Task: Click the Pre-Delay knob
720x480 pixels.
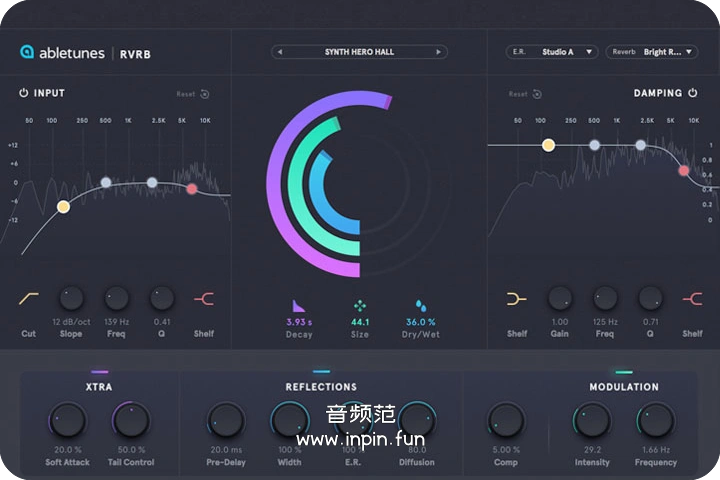Action: [x=226, y=419]
